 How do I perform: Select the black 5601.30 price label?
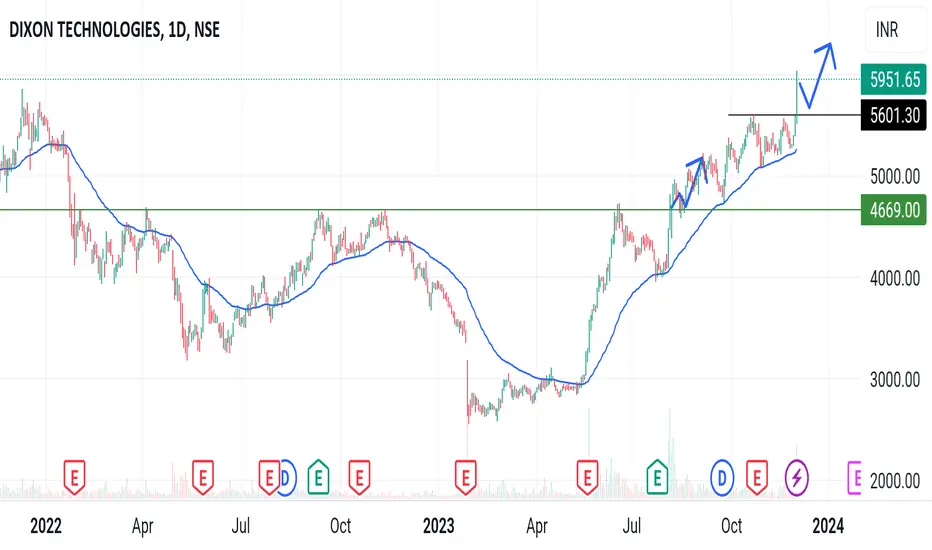tap(893, 115)
